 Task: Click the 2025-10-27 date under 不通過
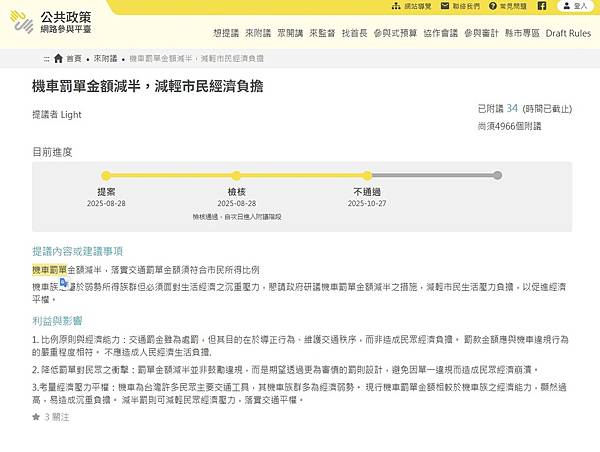coord(367,203)
